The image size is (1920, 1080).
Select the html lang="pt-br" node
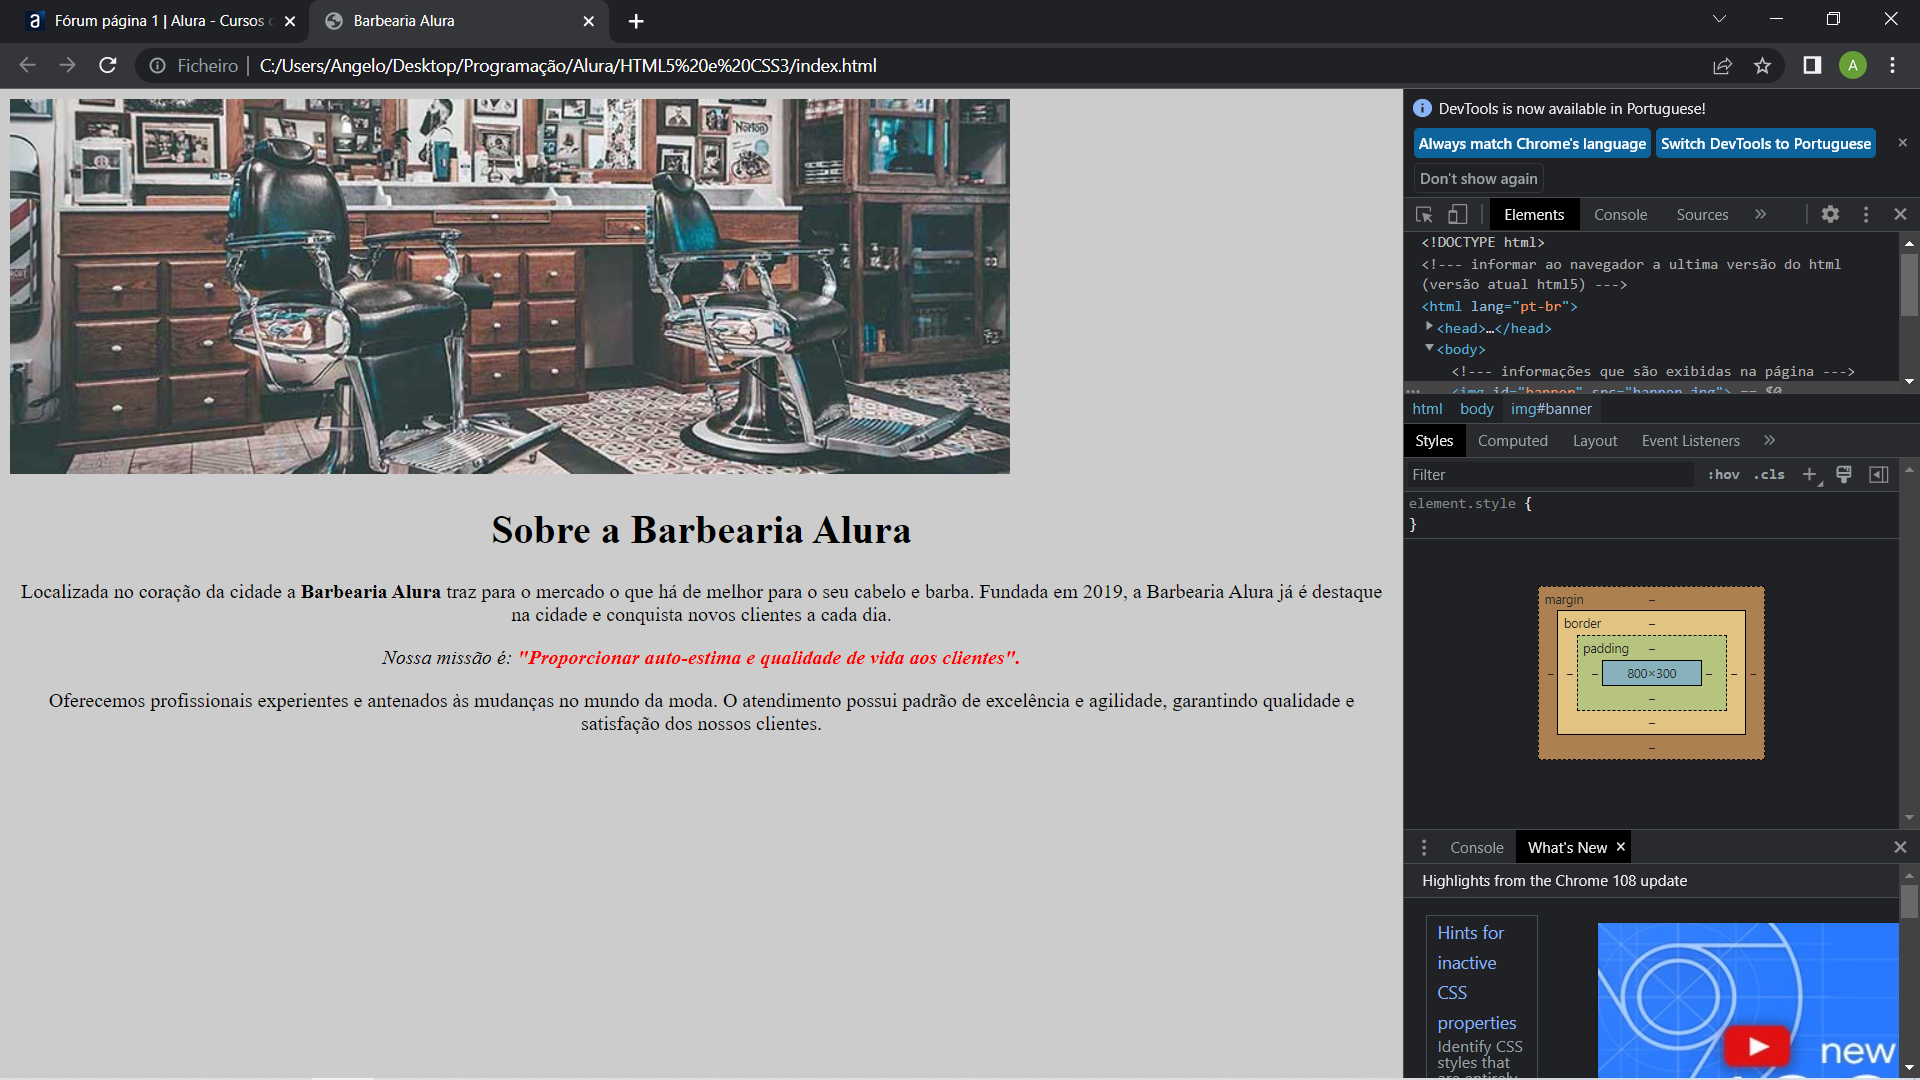point(1499,306)
